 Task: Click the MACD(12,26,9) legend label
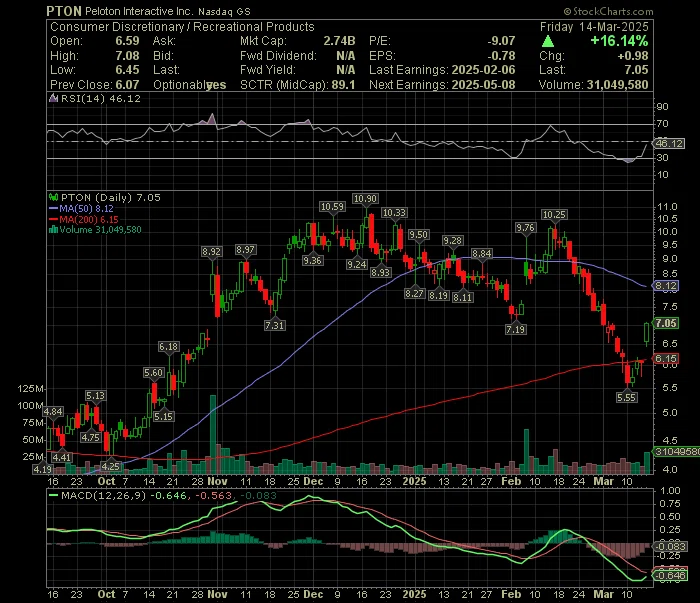104,495
